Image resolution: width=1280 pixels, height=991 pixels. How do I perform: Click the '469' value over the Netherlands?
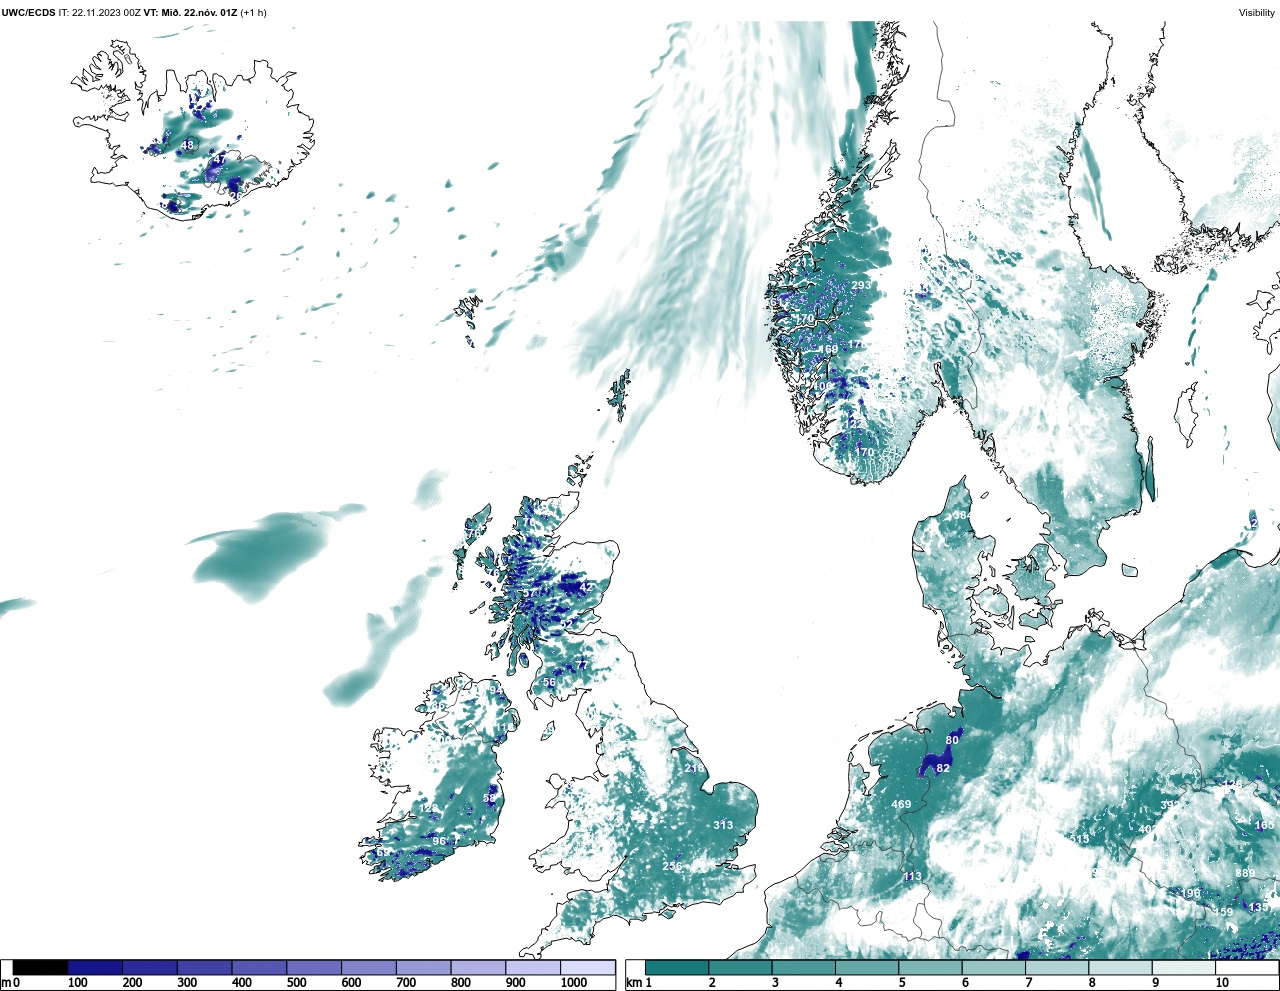point(901,805)
